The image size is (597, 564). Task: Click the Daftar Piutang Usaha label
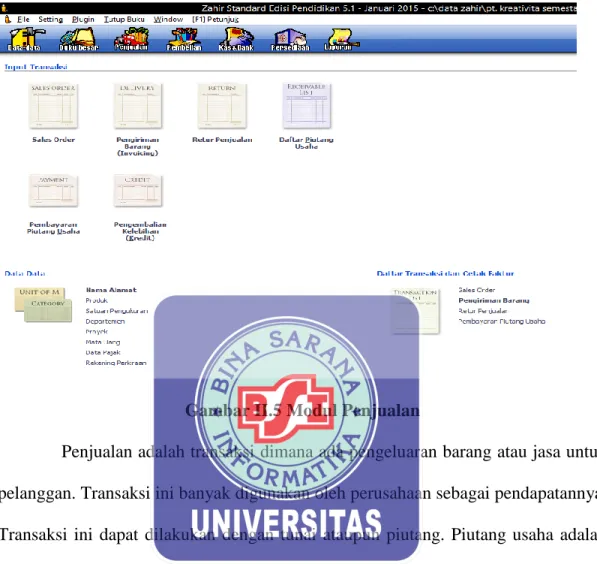pos(306,143)
